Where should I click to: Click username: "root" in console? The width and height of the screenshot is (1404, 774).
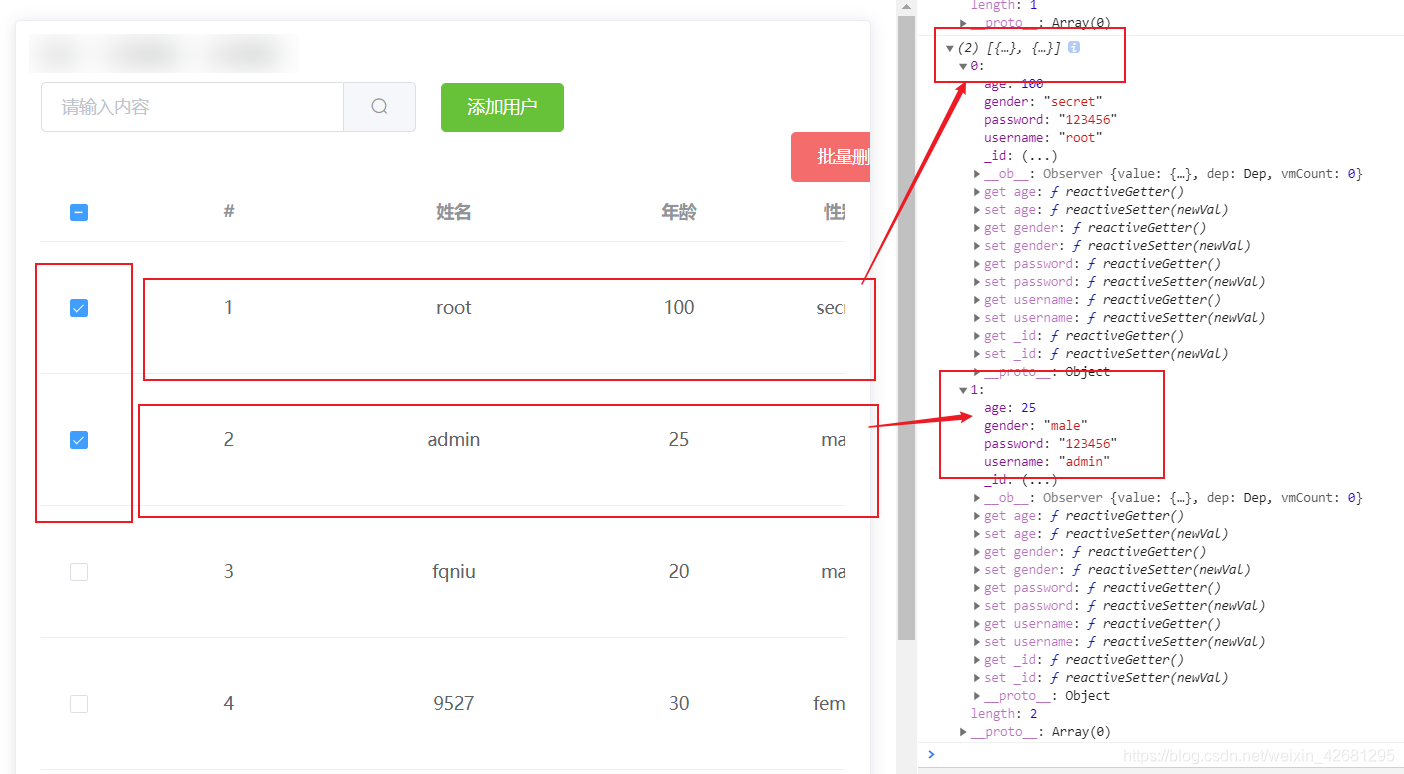pyautogui.click(x=1043, y=138)
